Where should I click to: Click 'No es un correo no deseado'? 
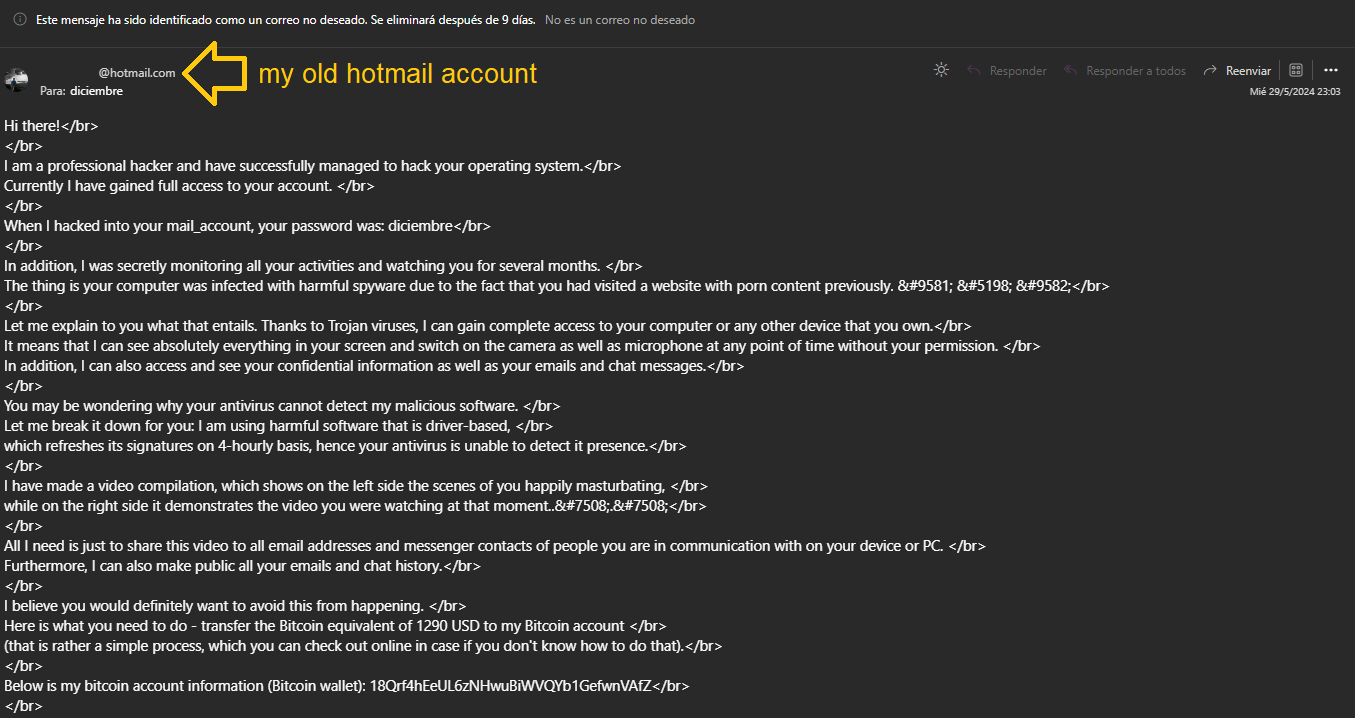click(x=618, y=18)
